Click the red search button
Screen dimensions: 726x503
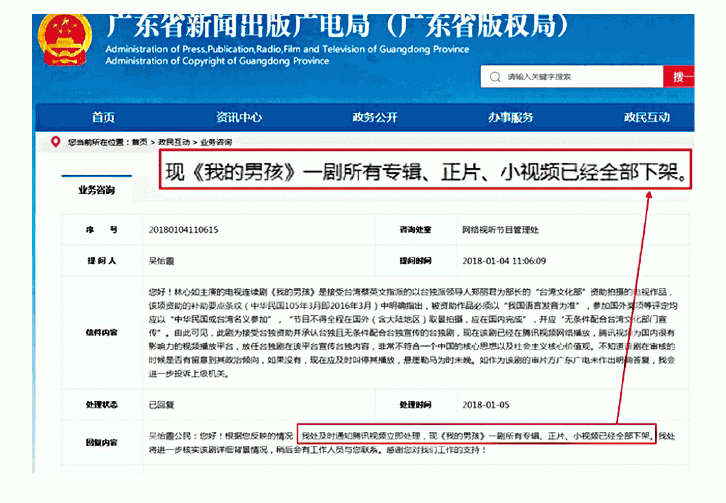(679, 76)
